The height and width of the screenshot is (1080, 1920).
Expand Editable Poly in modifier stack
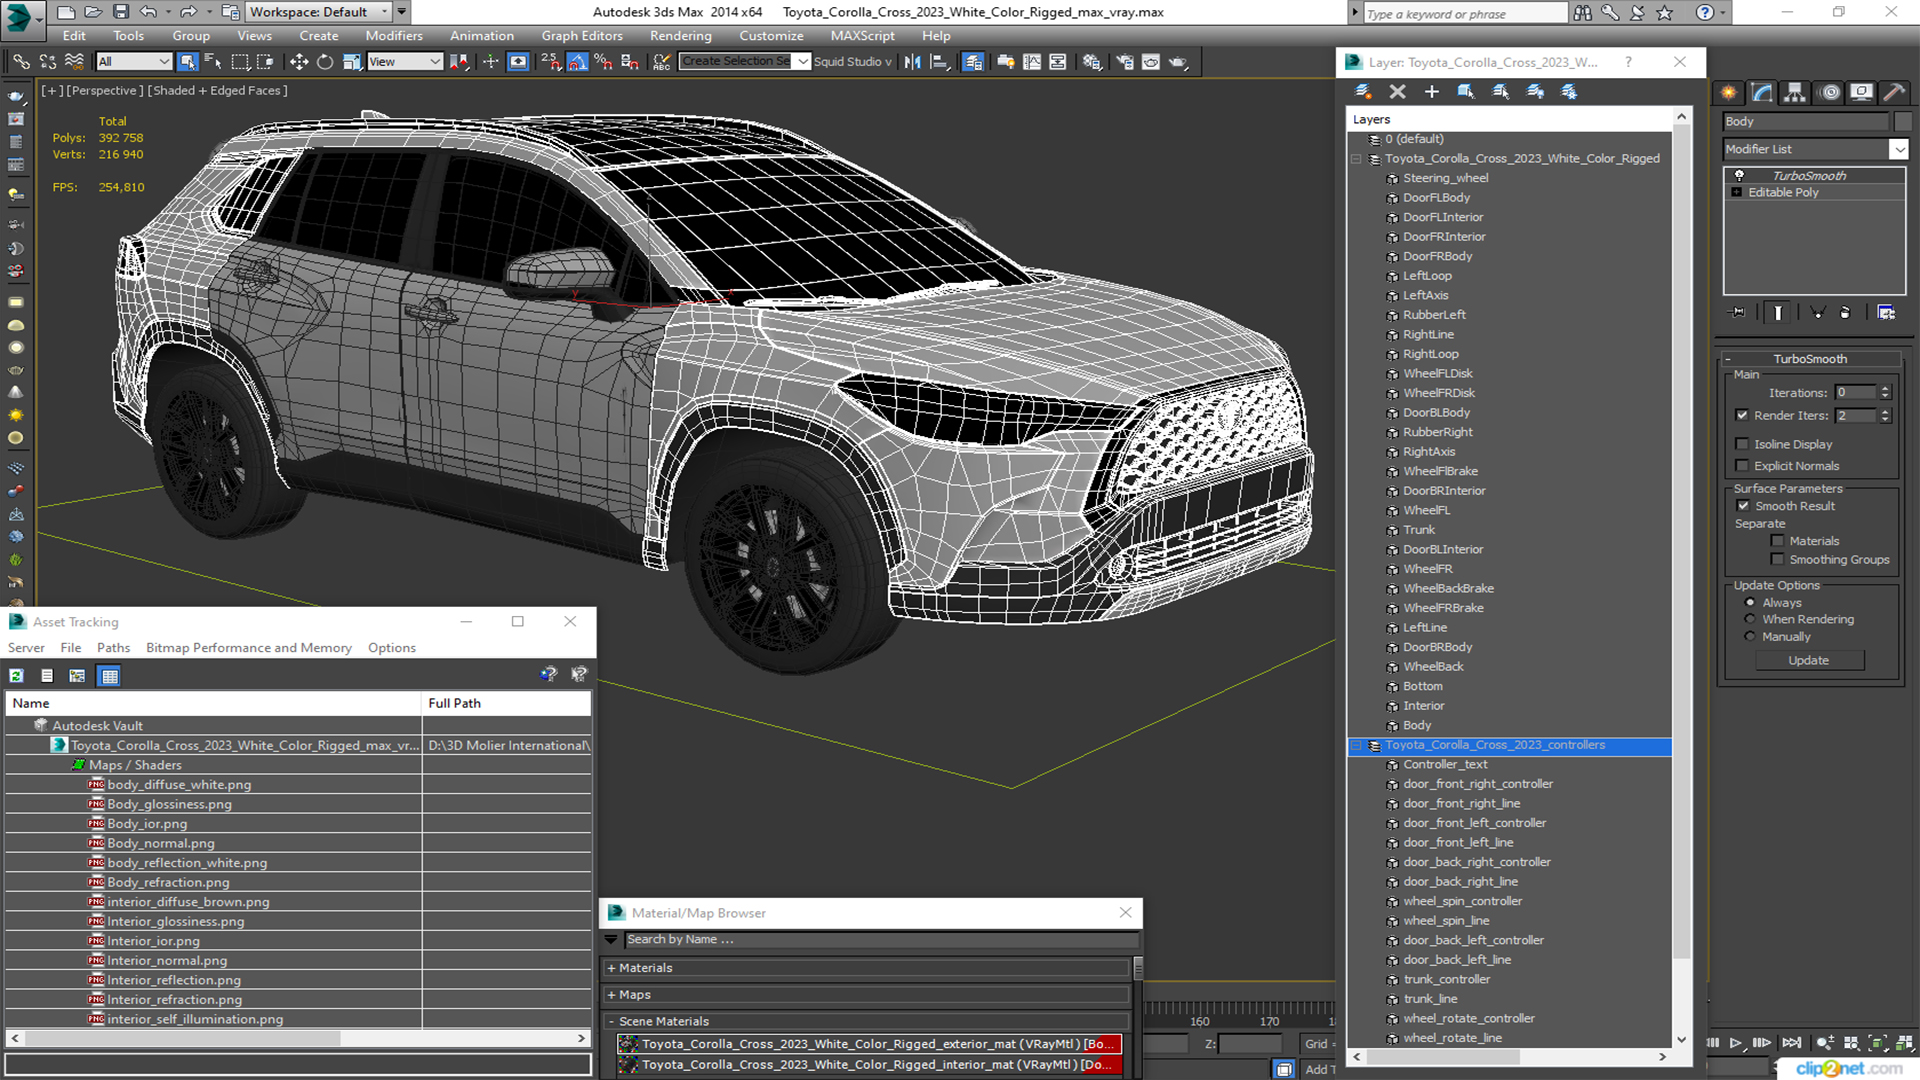click(1736, 193)
